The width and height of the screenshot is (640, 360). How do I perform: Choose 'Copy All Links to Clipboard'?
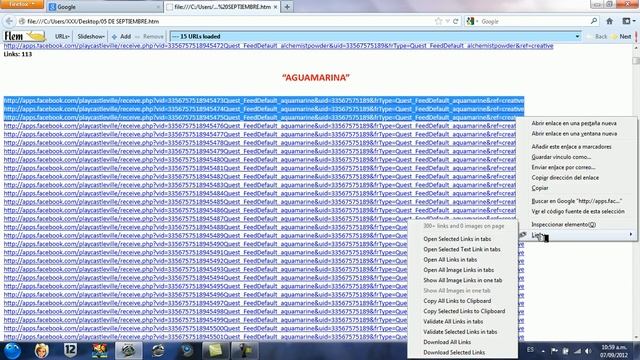pyautogui.click(x=457, y=301)
